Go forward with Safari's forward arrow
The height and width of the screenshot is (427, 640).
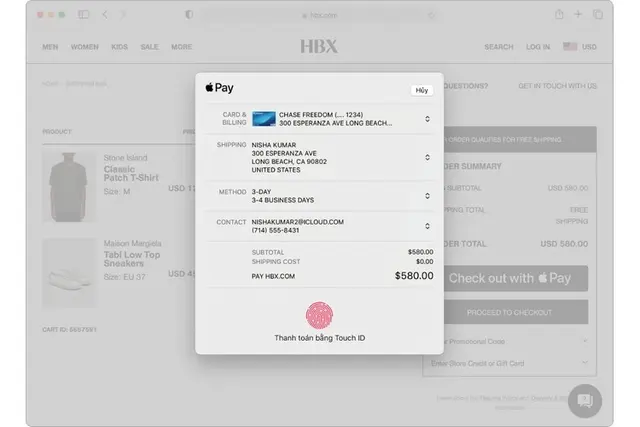point(122,15)
